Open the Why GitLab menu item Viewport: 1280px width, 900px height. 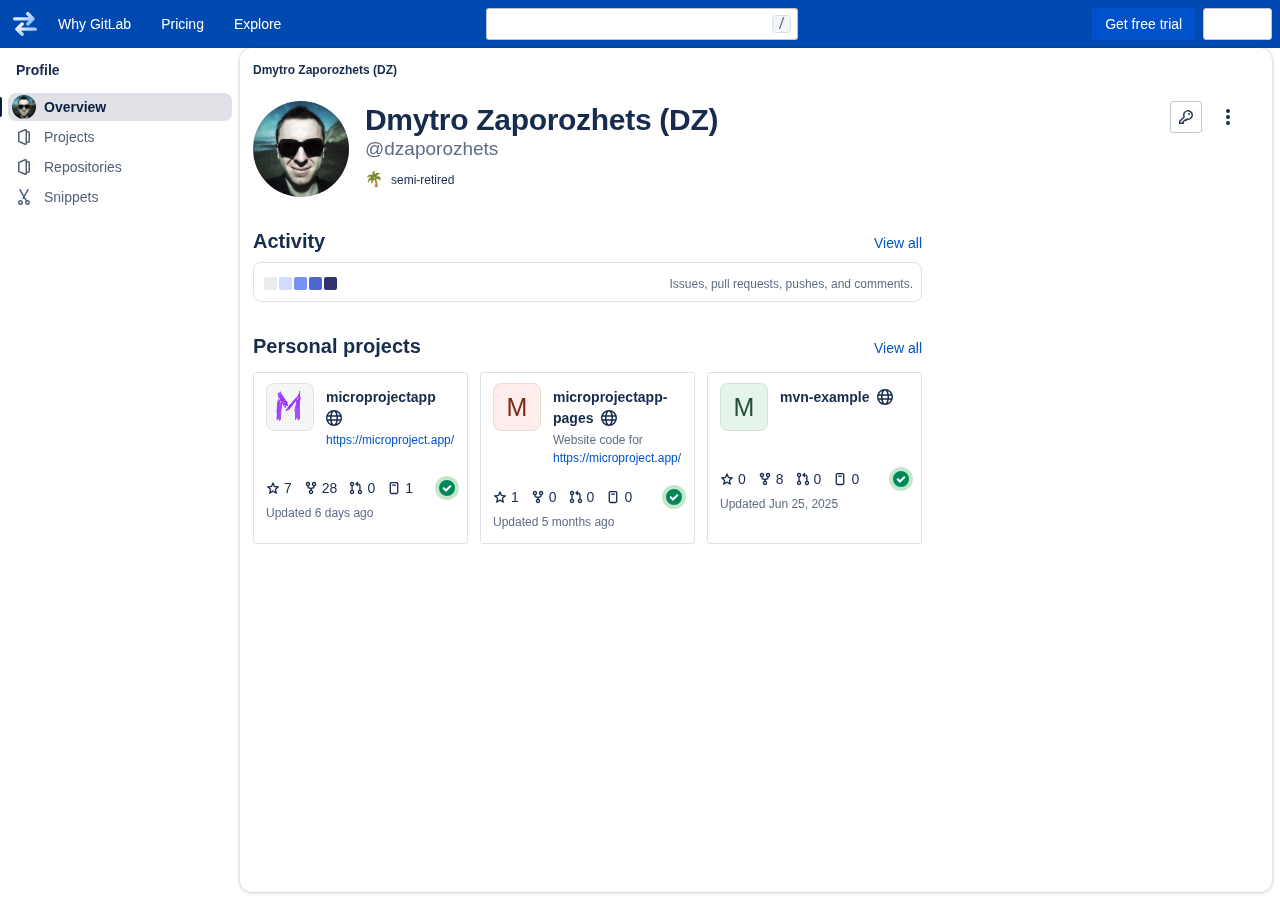94,24
